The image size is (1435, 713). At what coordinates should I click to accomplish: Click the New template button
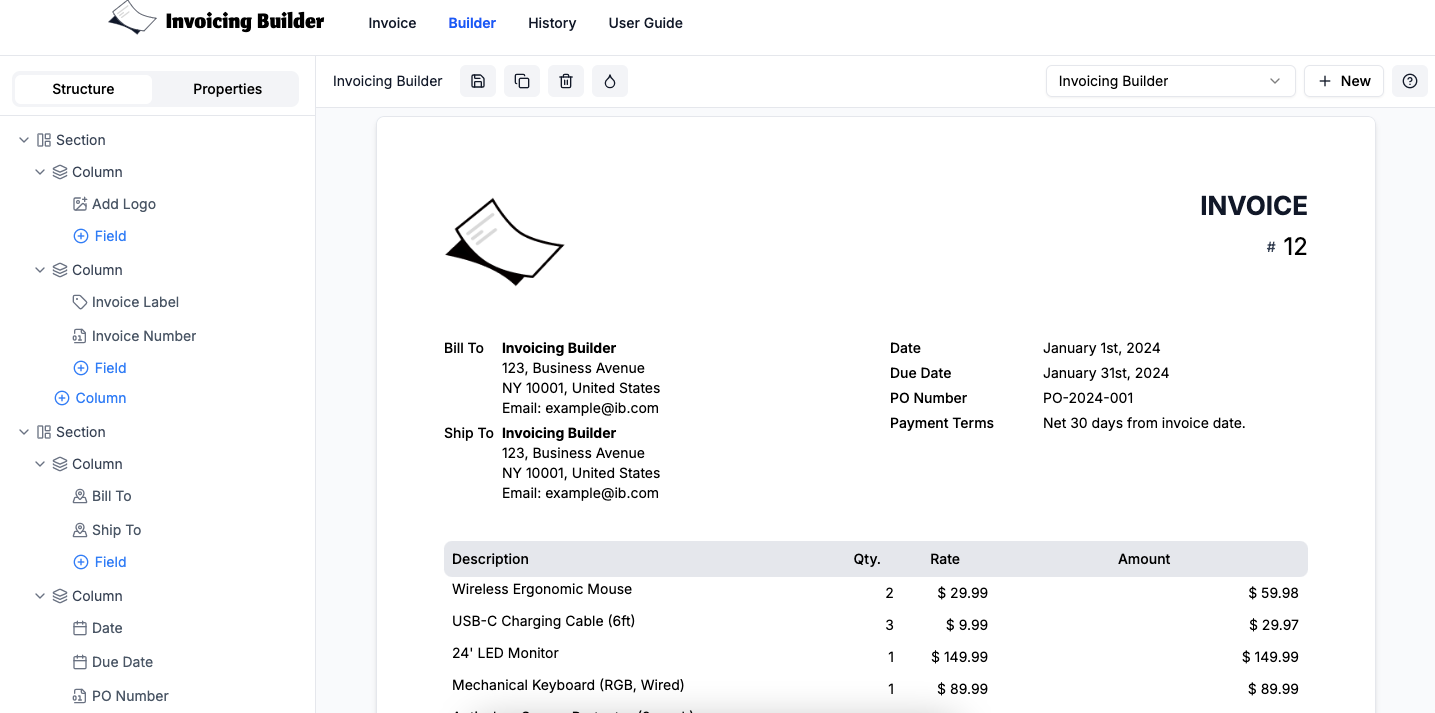tap(1344, 81)
